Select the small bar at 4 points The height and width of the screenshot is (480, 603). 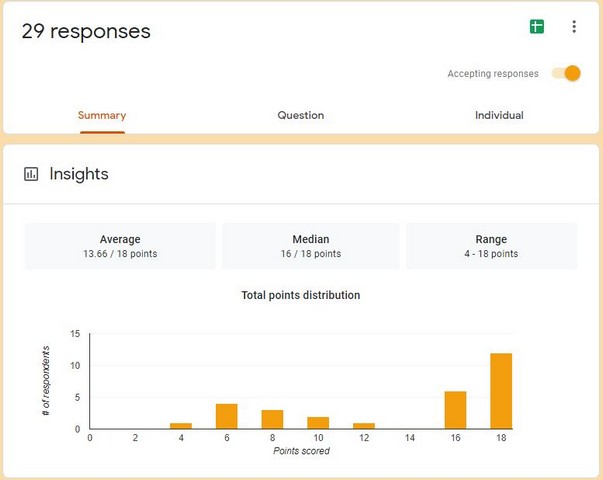181,426
